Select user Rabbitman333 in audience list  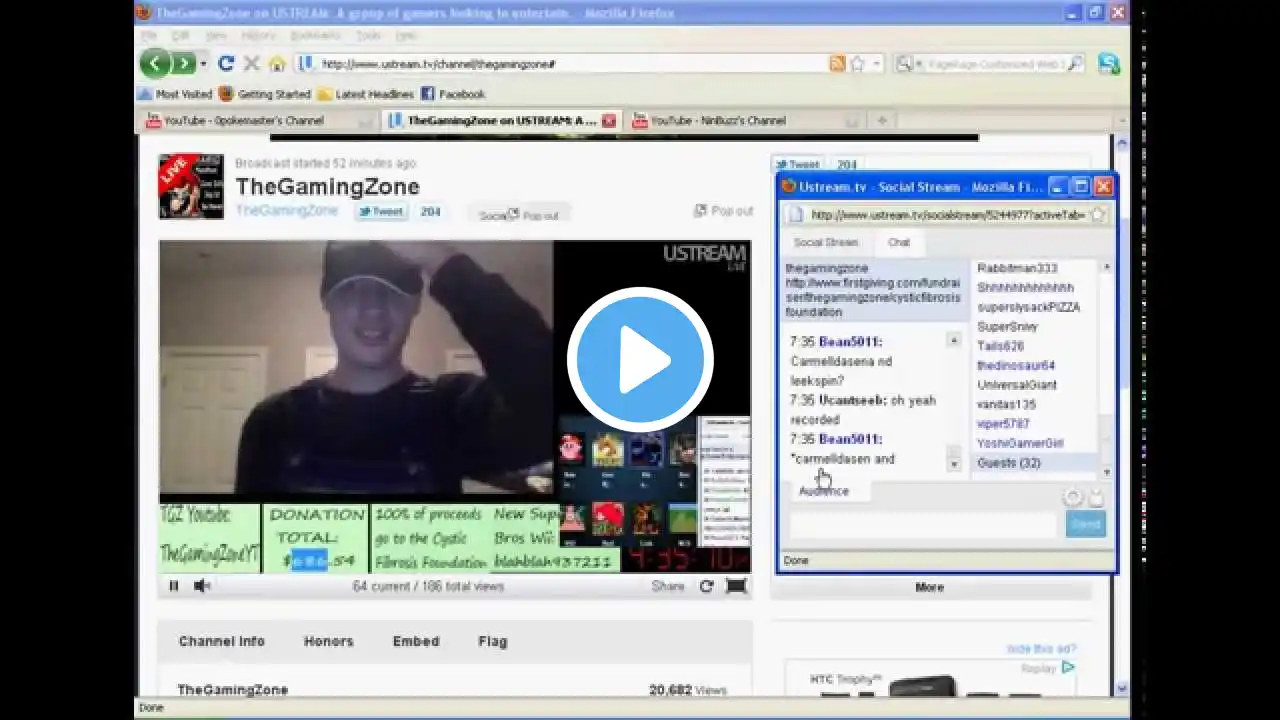coord(1017,268)
